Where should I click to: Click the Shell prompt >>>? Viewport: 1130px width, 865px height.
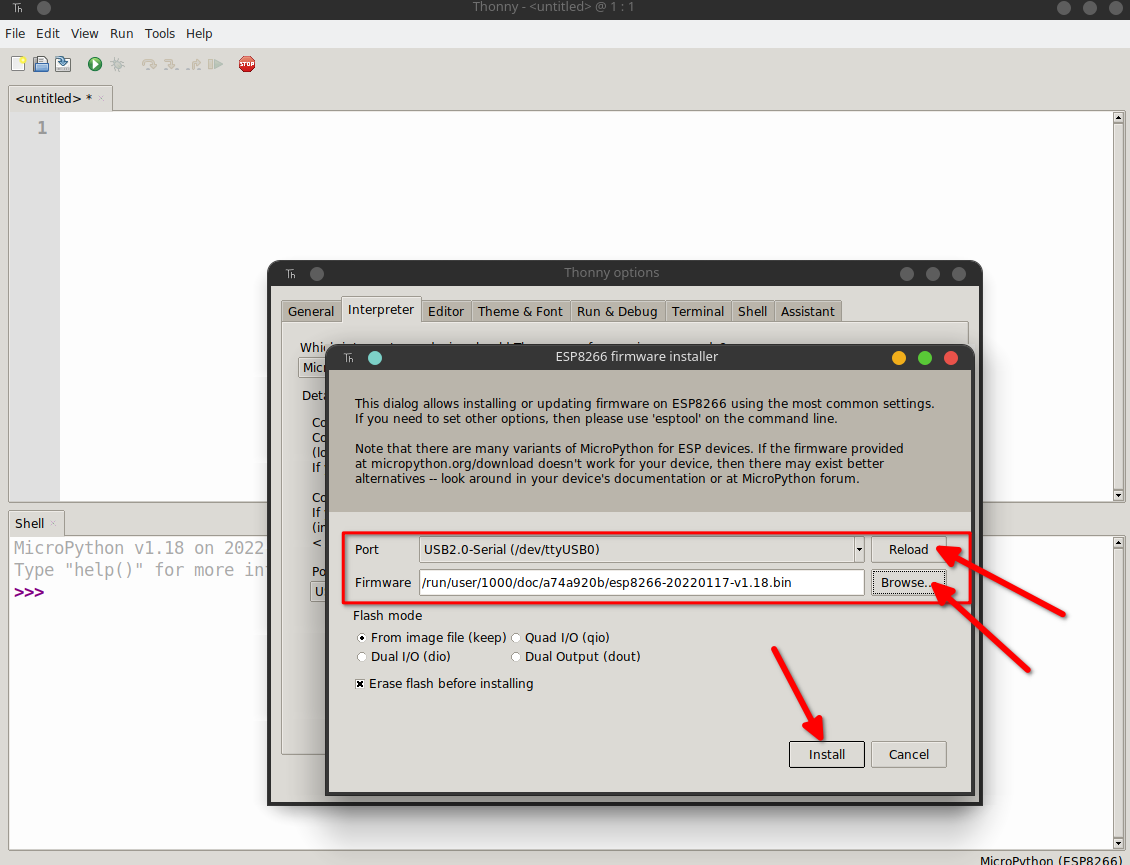(x=29, y=593)
